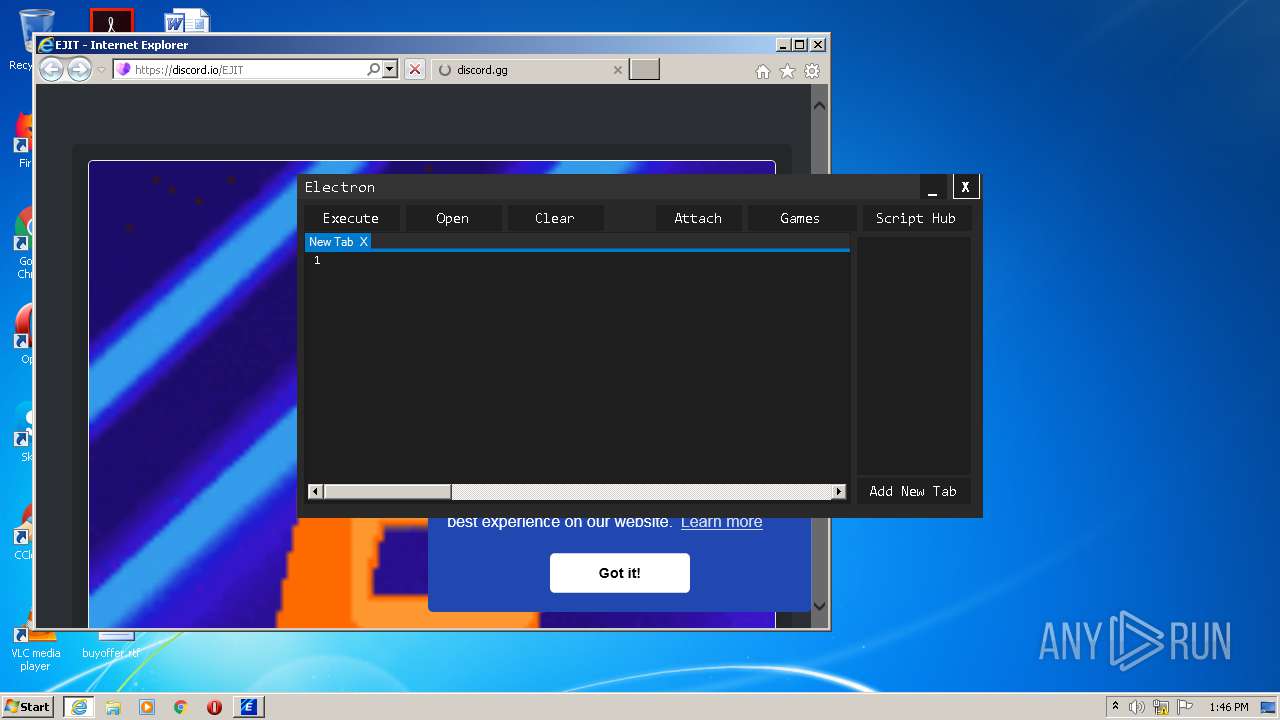Select the New Tab editor tab
The image size is (1280, 720).
coord(331,242)
